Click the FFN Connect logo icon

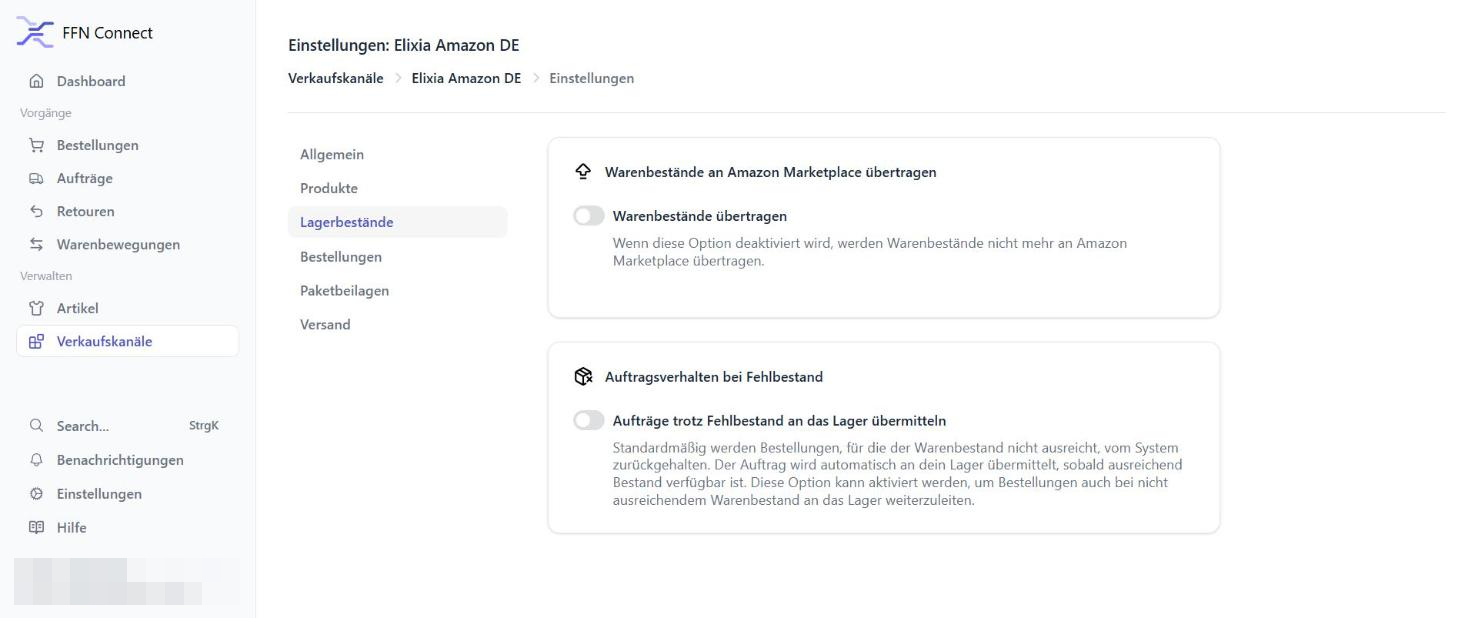(36, 32)
